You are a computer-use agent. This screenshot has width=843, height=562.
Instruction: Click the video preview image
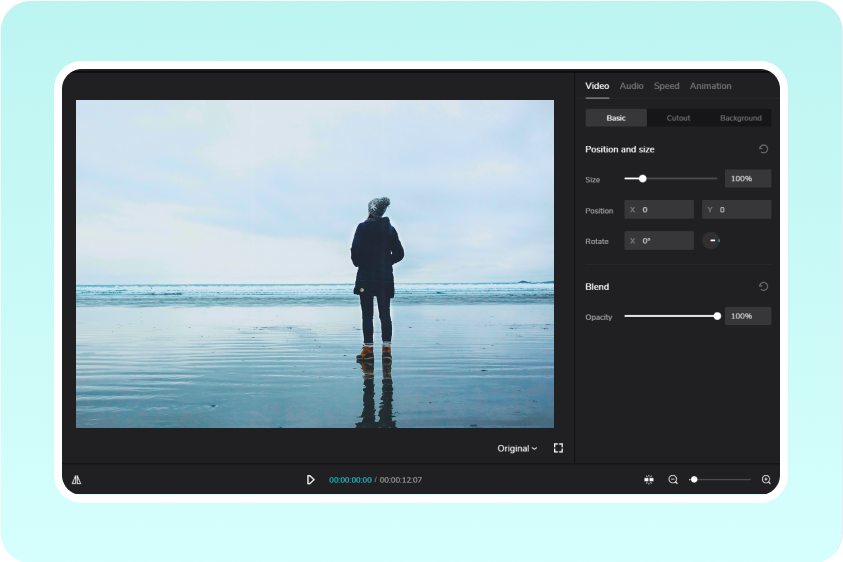point(315,264)
